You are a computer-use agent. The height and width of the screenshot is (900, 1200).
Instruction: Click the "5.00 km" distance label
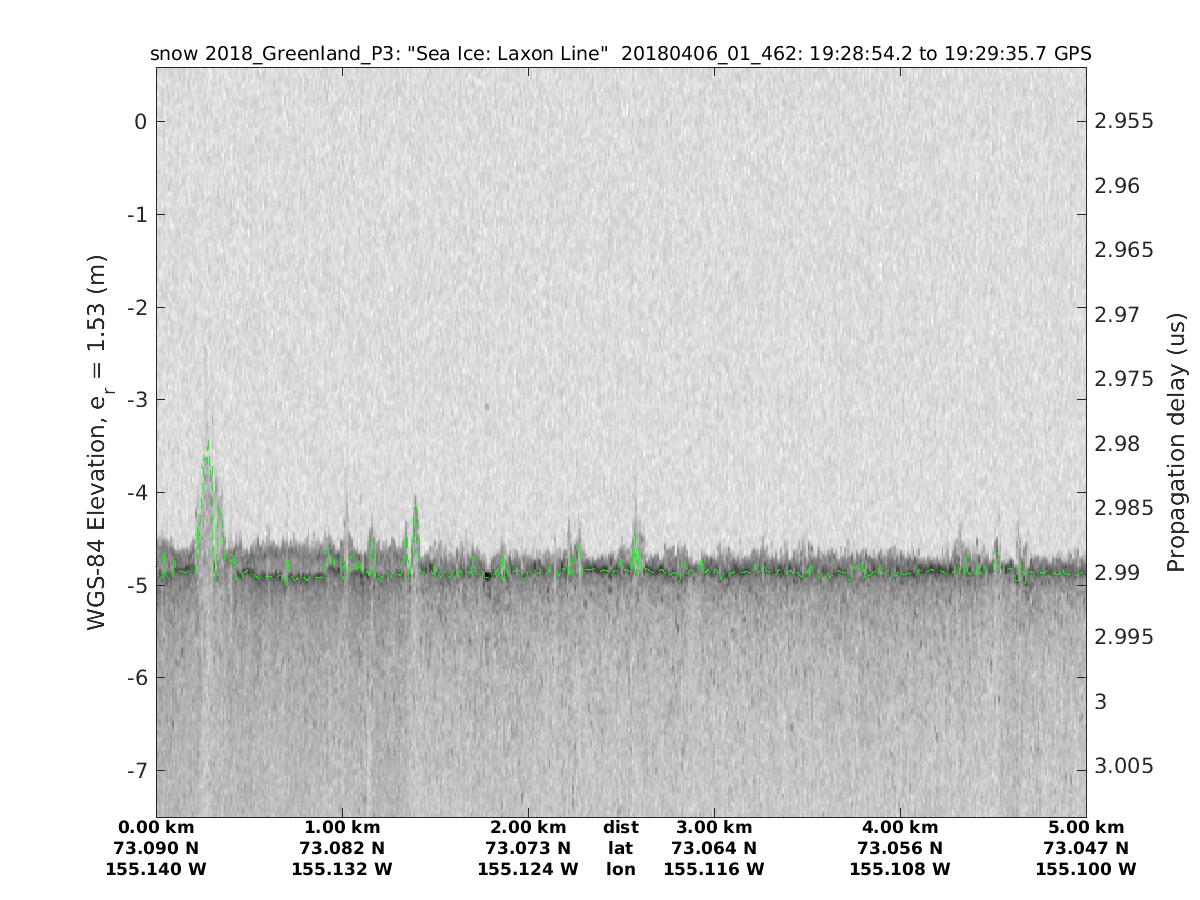pos(1086,828)
